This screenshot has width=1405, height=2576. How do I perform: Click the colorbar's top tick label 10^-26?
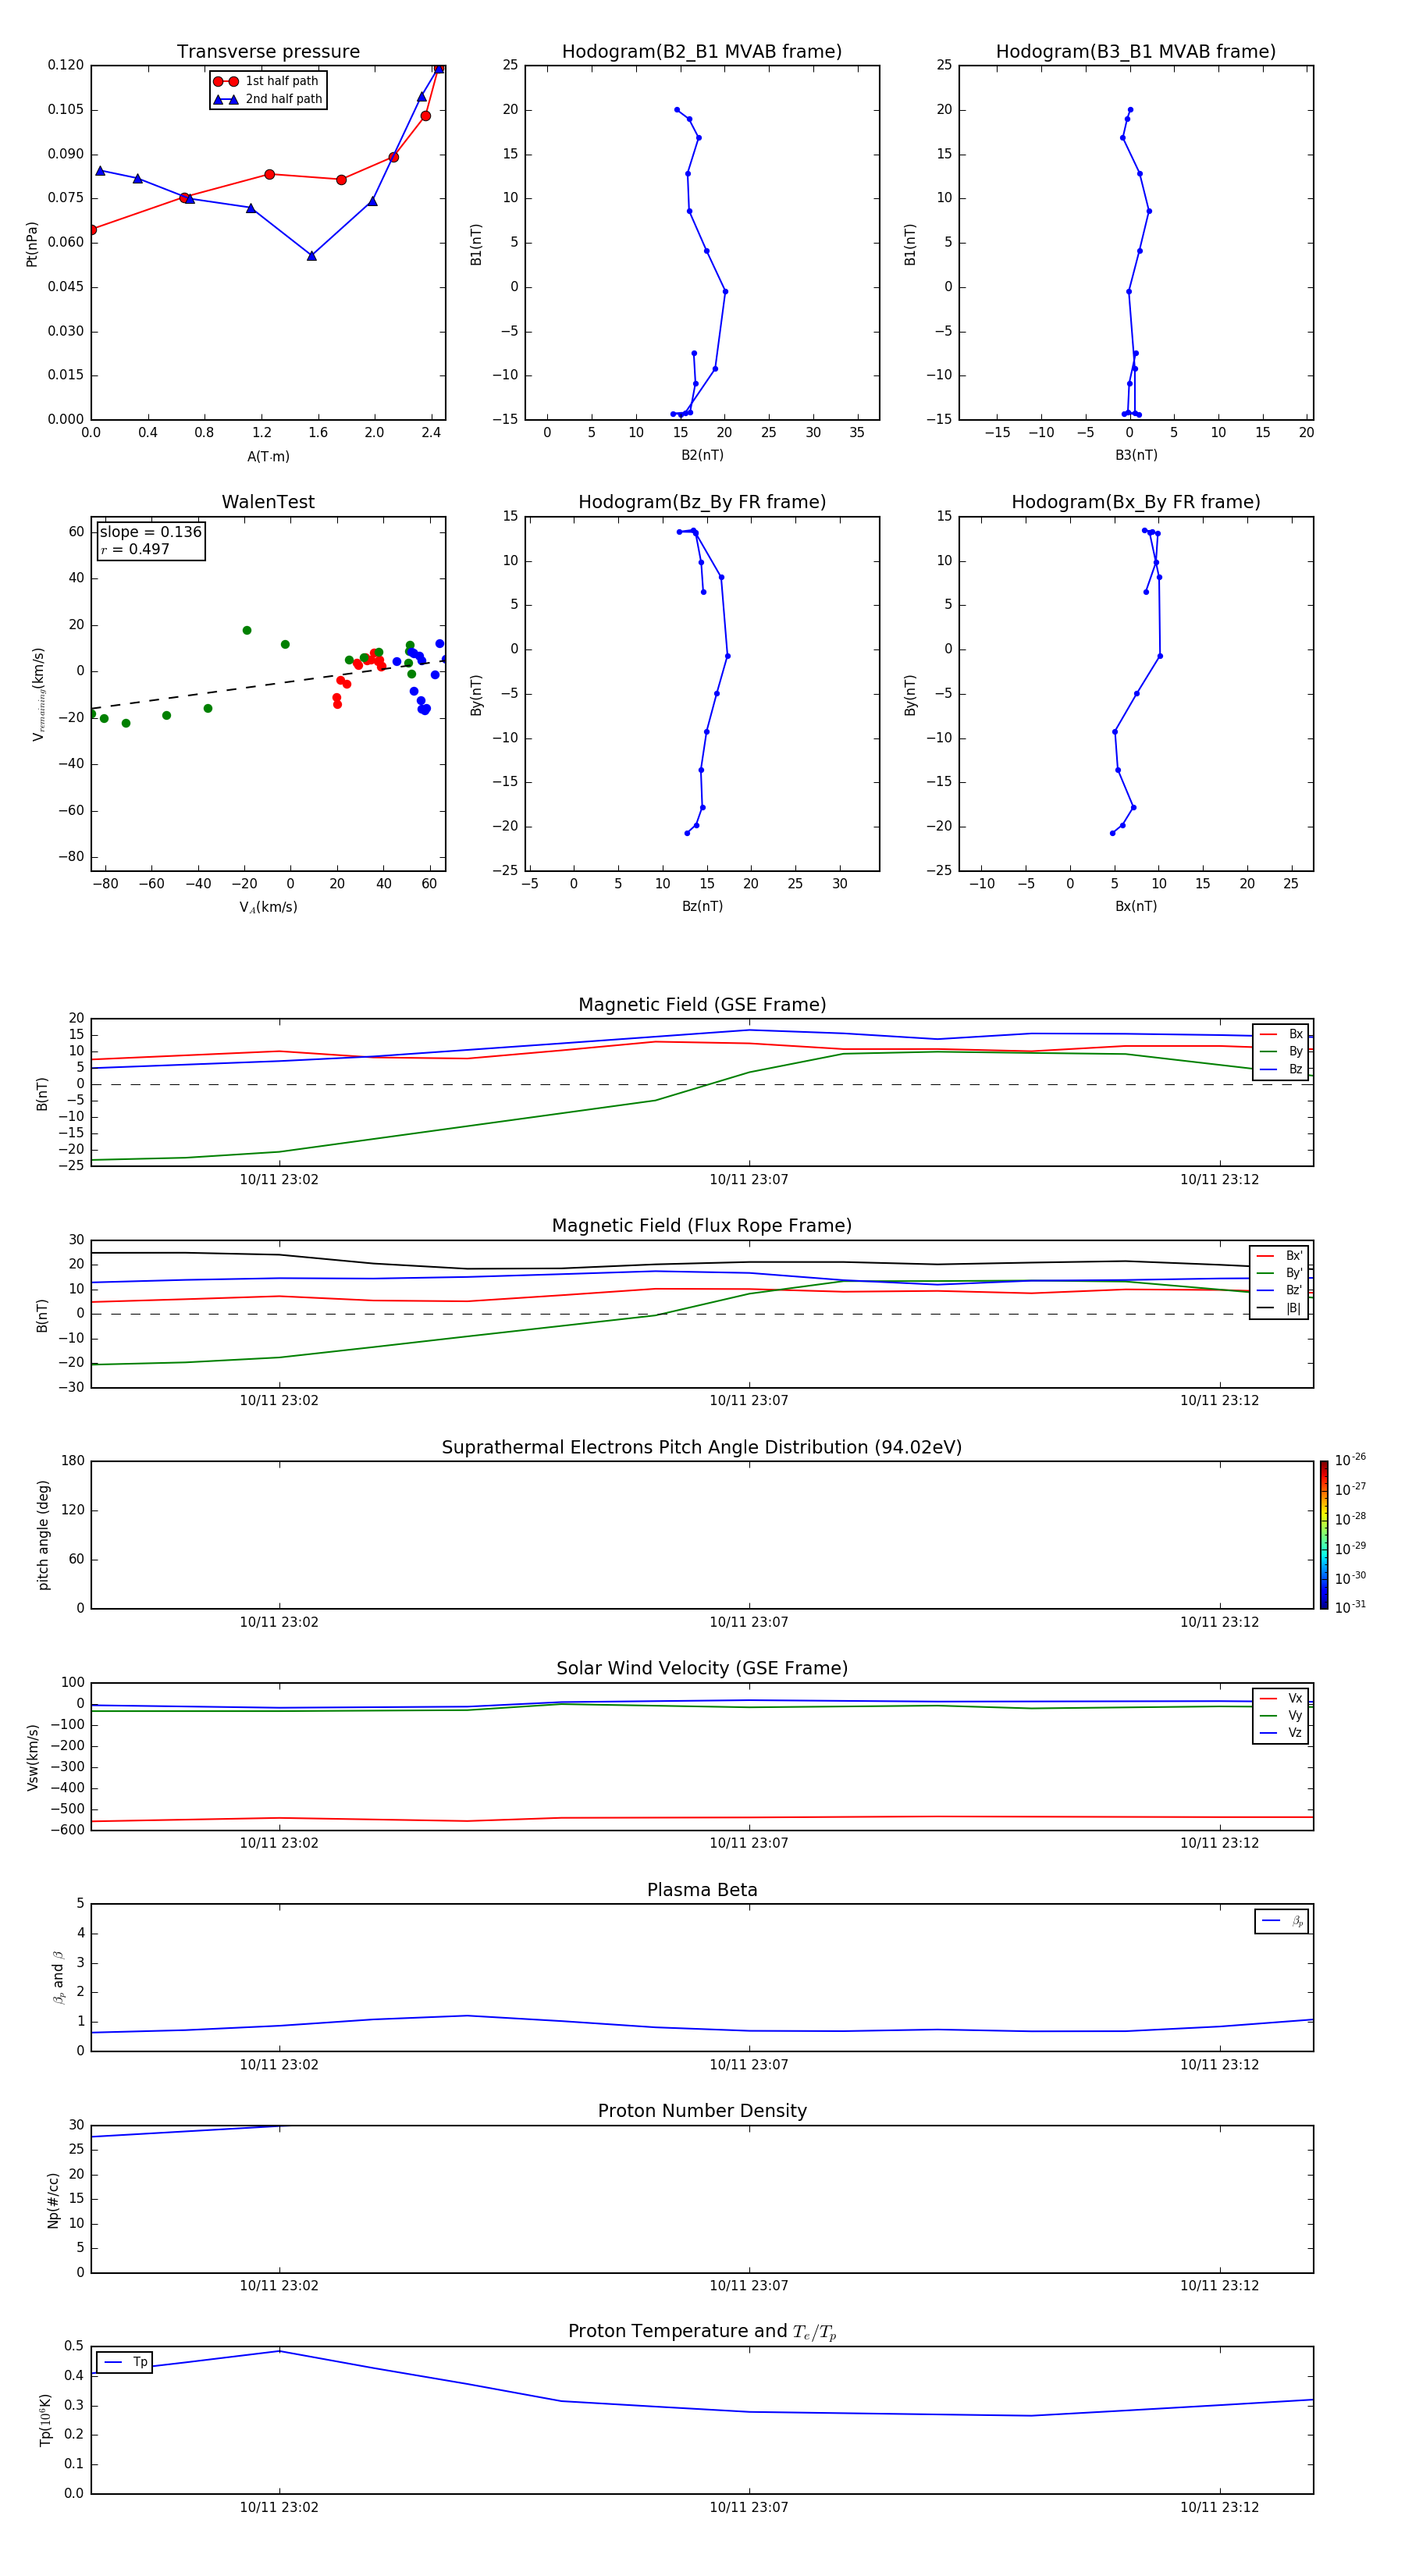click(1350, 1461)
